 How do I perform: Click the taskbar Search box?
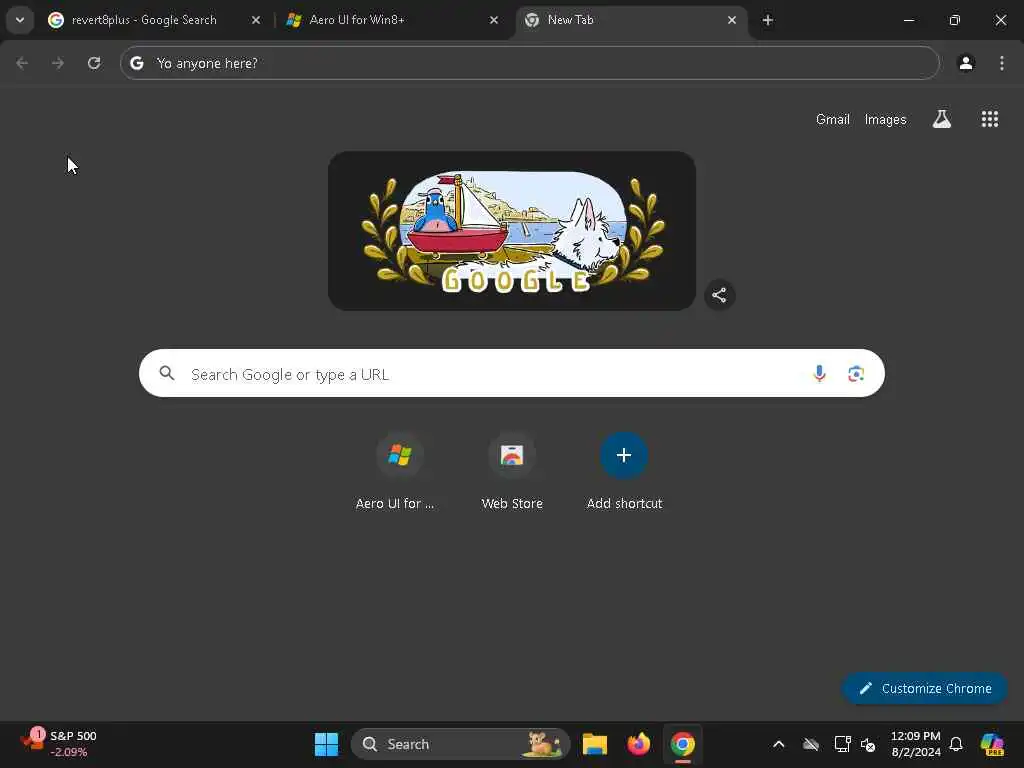[460, 744]
